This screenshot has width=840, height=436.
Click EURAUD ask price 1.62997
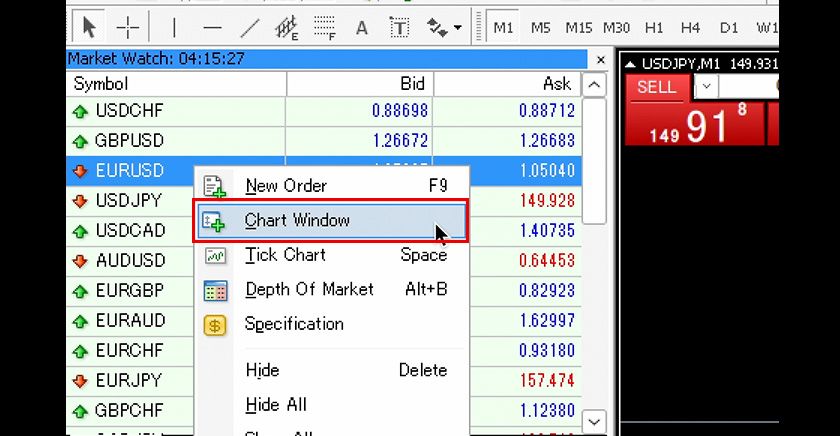pyautogui.click(x=546, y=321)
